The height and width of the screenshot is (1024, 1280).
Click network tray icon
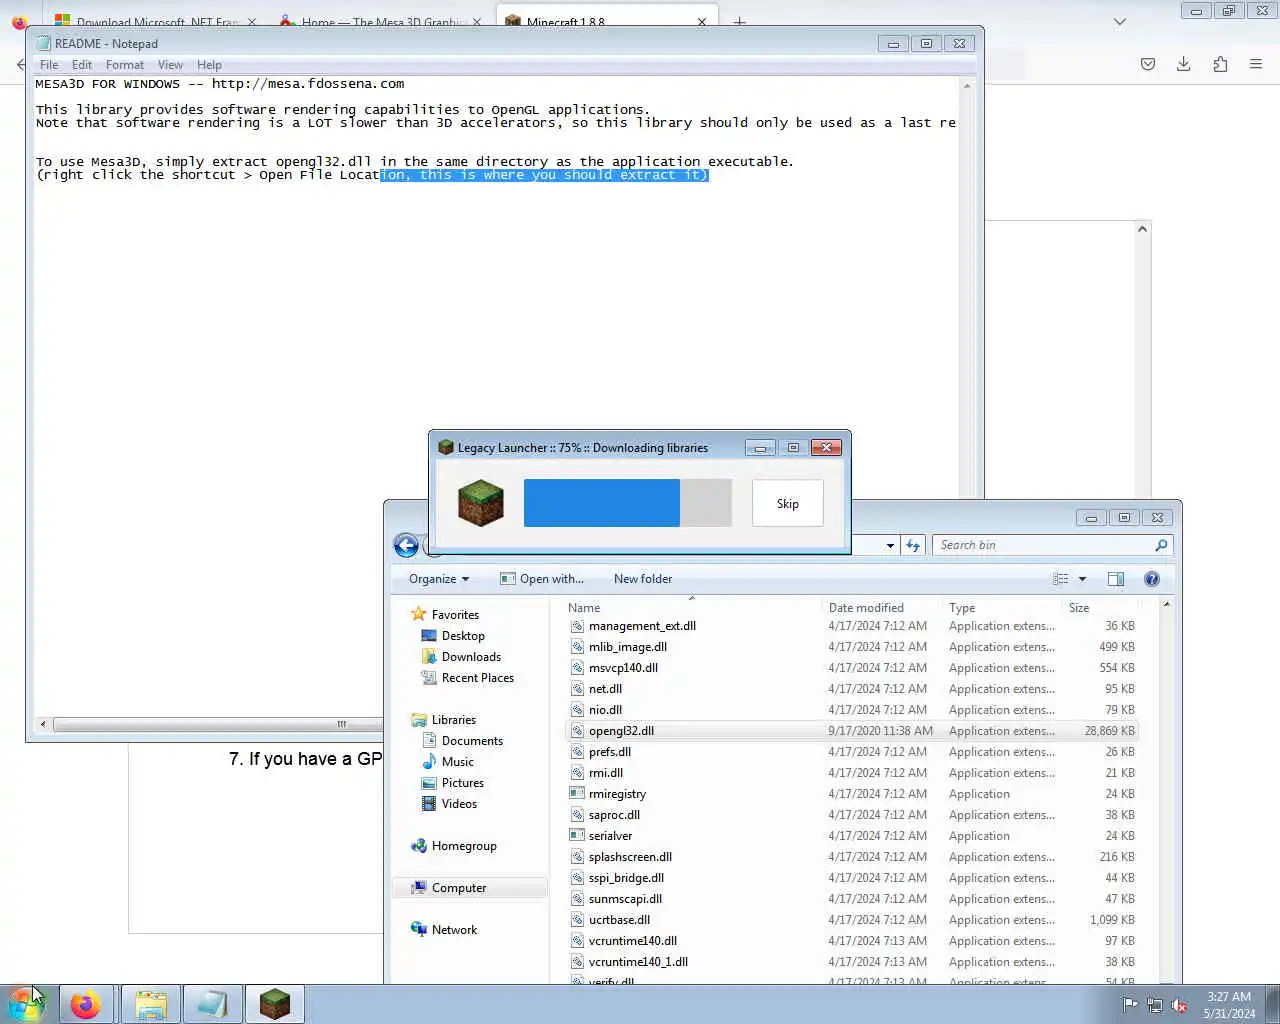[1155, 1005]
